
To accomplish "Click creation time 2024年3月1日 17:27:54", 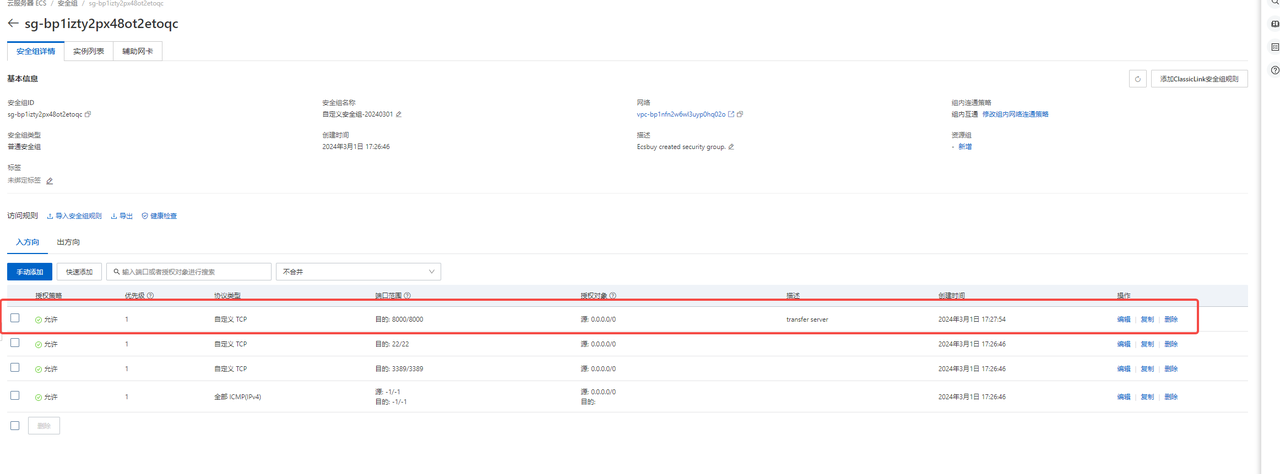I will pos(972,319).
